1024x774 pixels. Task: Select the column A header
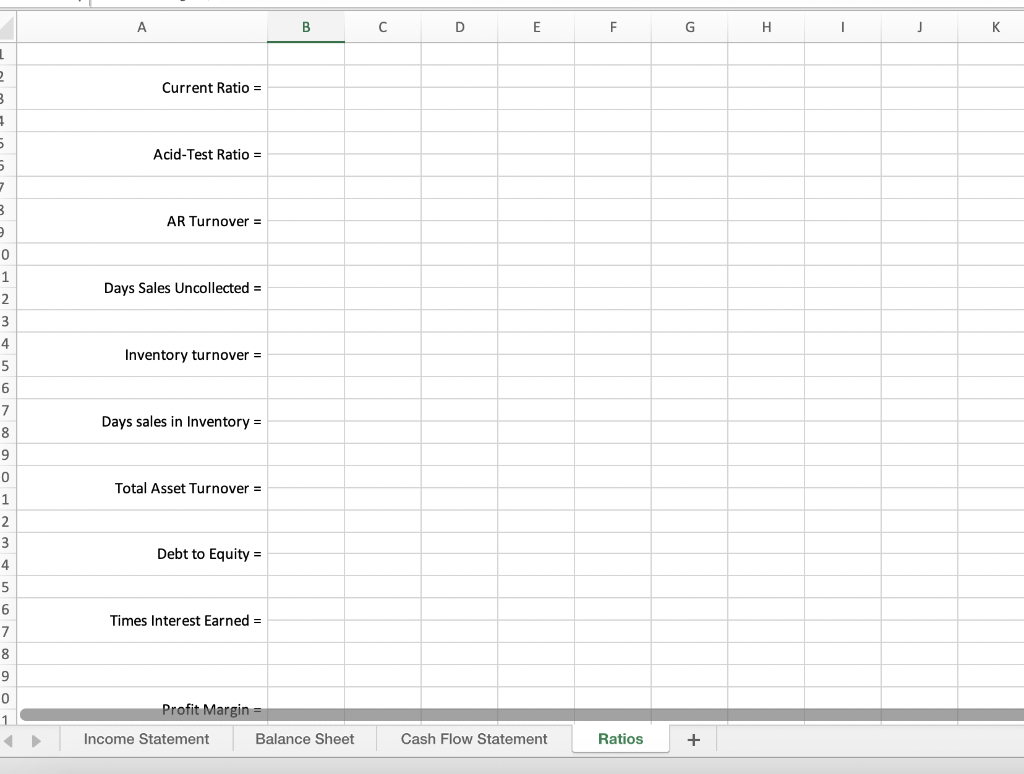pyautogui.click(x=142, y=27)
